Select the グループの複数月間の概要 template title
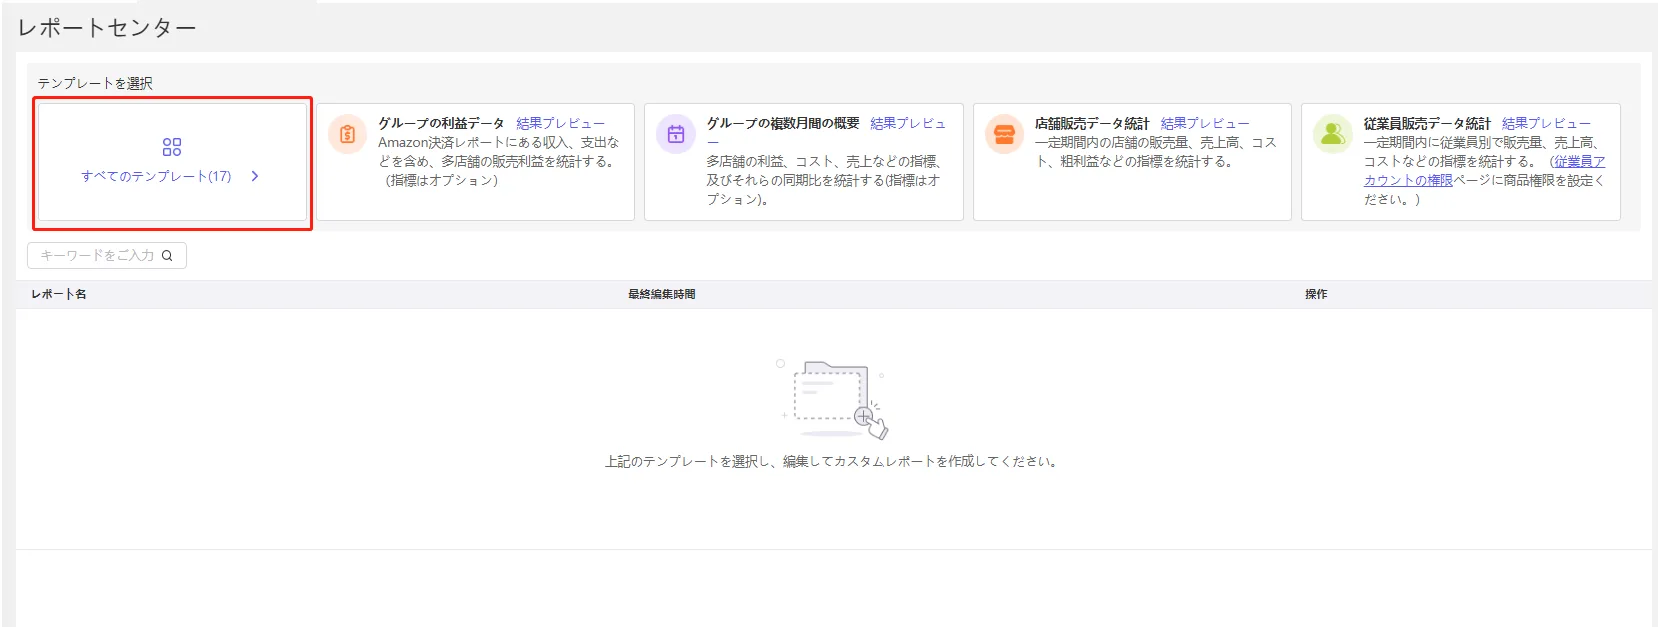This screenshot has width=1658, height=627. pyautogui.click(x=783, y=123)
